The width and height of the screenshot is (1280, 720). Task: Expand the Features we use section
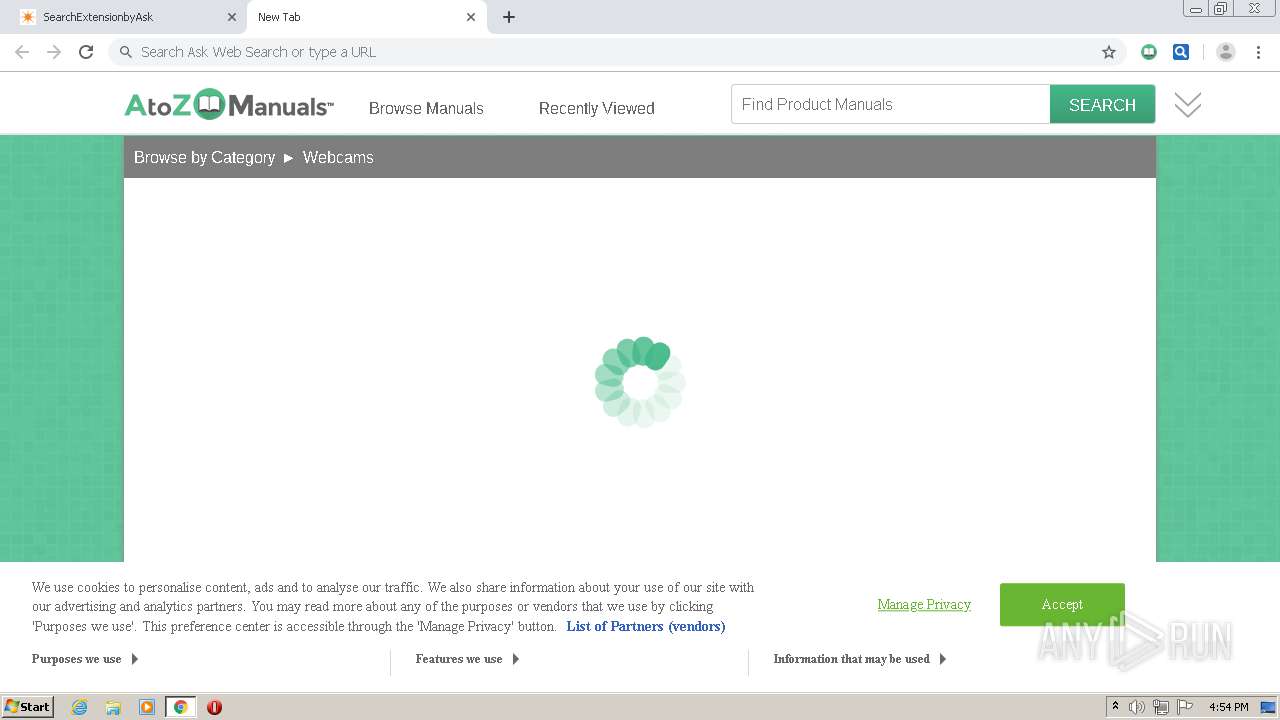pos(467,659)
